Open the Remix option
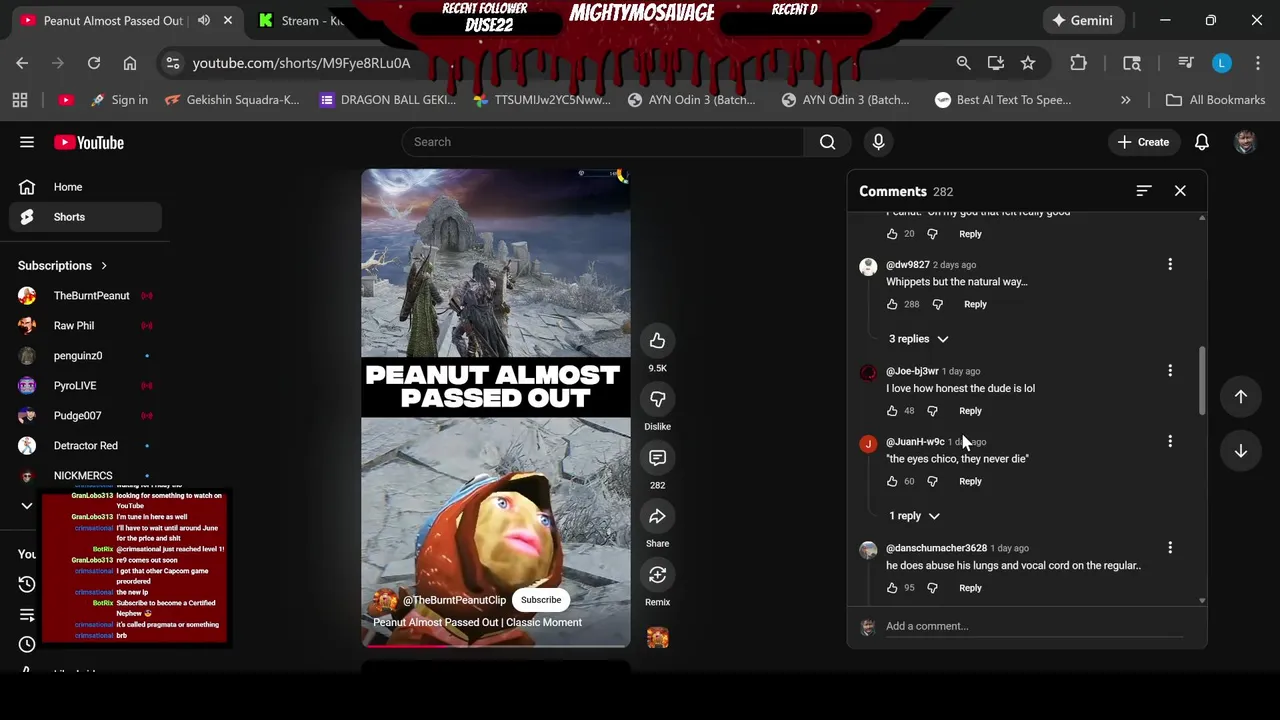 click(x=657, y=575)
